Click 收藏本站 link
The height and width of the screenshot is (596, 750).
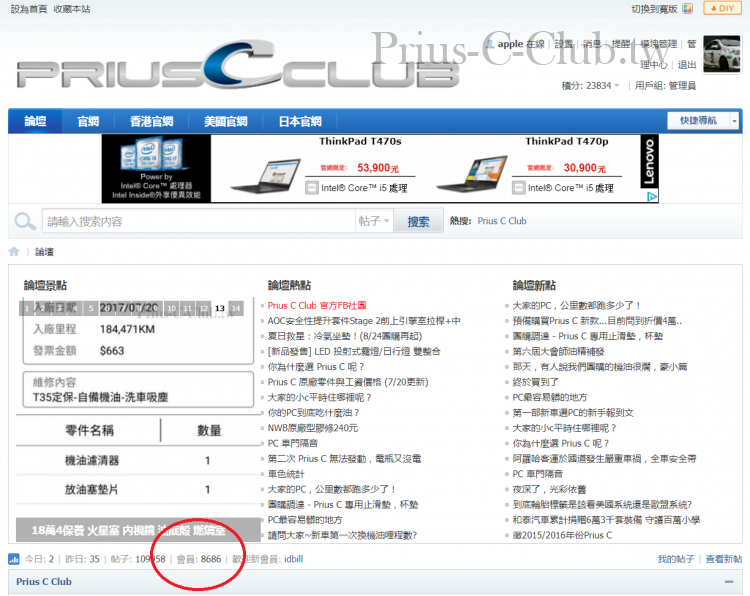click(x=72, y=9)
